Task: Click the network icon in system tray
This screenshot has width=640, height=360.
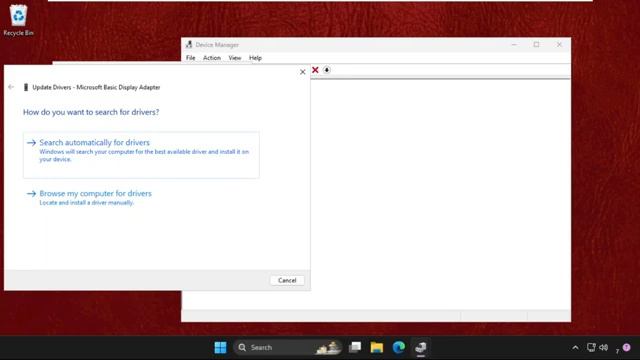Action: click(x=591, y=347)
